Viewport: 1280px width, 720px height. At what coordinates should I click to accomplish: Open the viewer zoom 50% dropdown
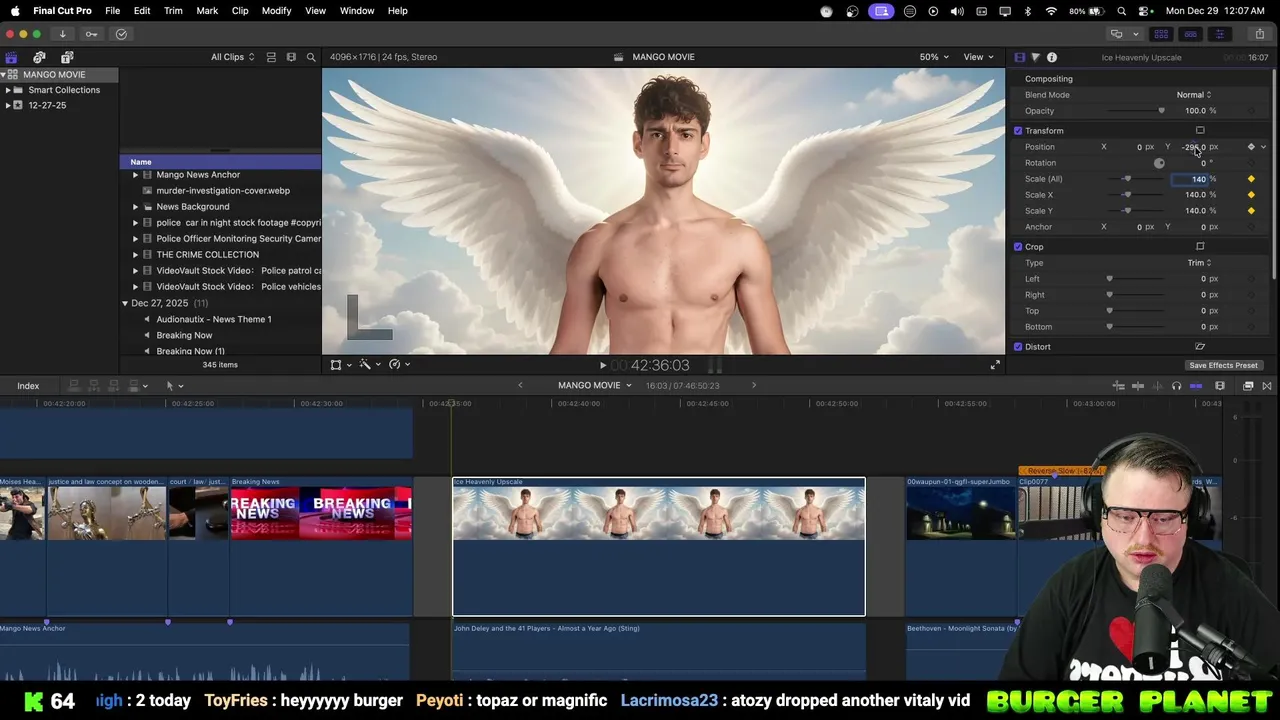[934, 57]
